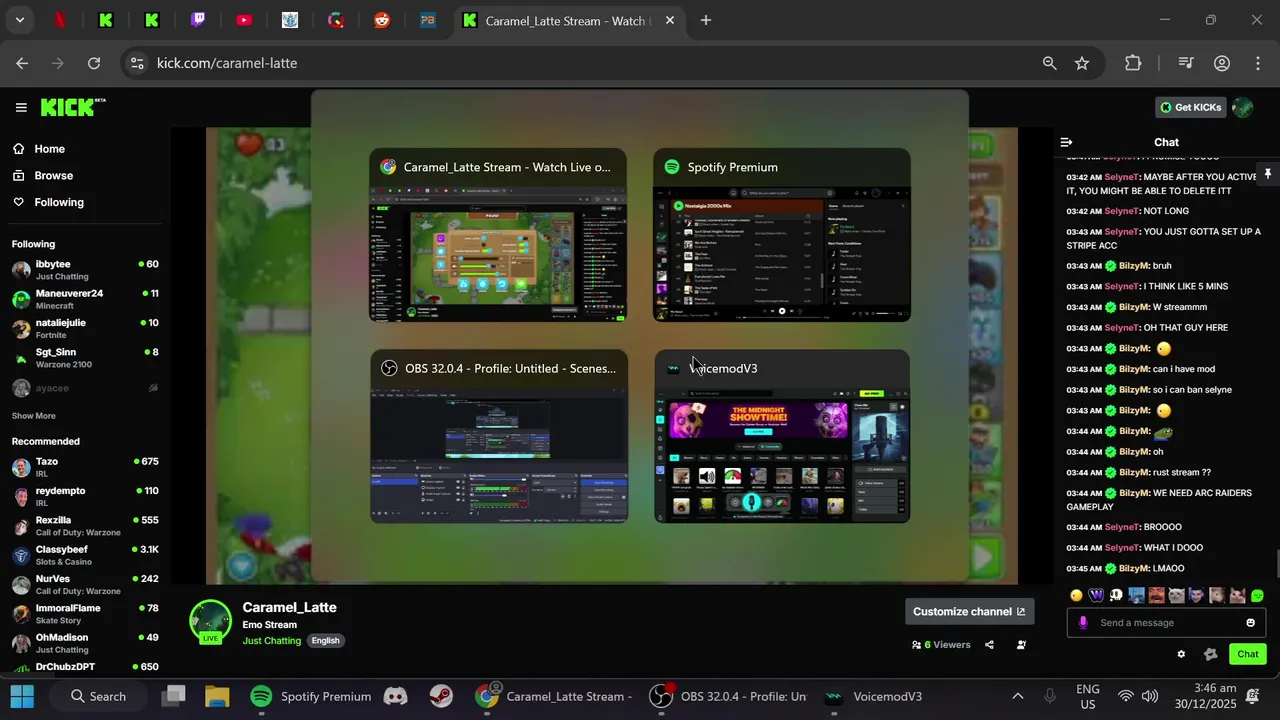Open recommended channel NurVes
The image size is (1280, 720).
tap(85, 584)
